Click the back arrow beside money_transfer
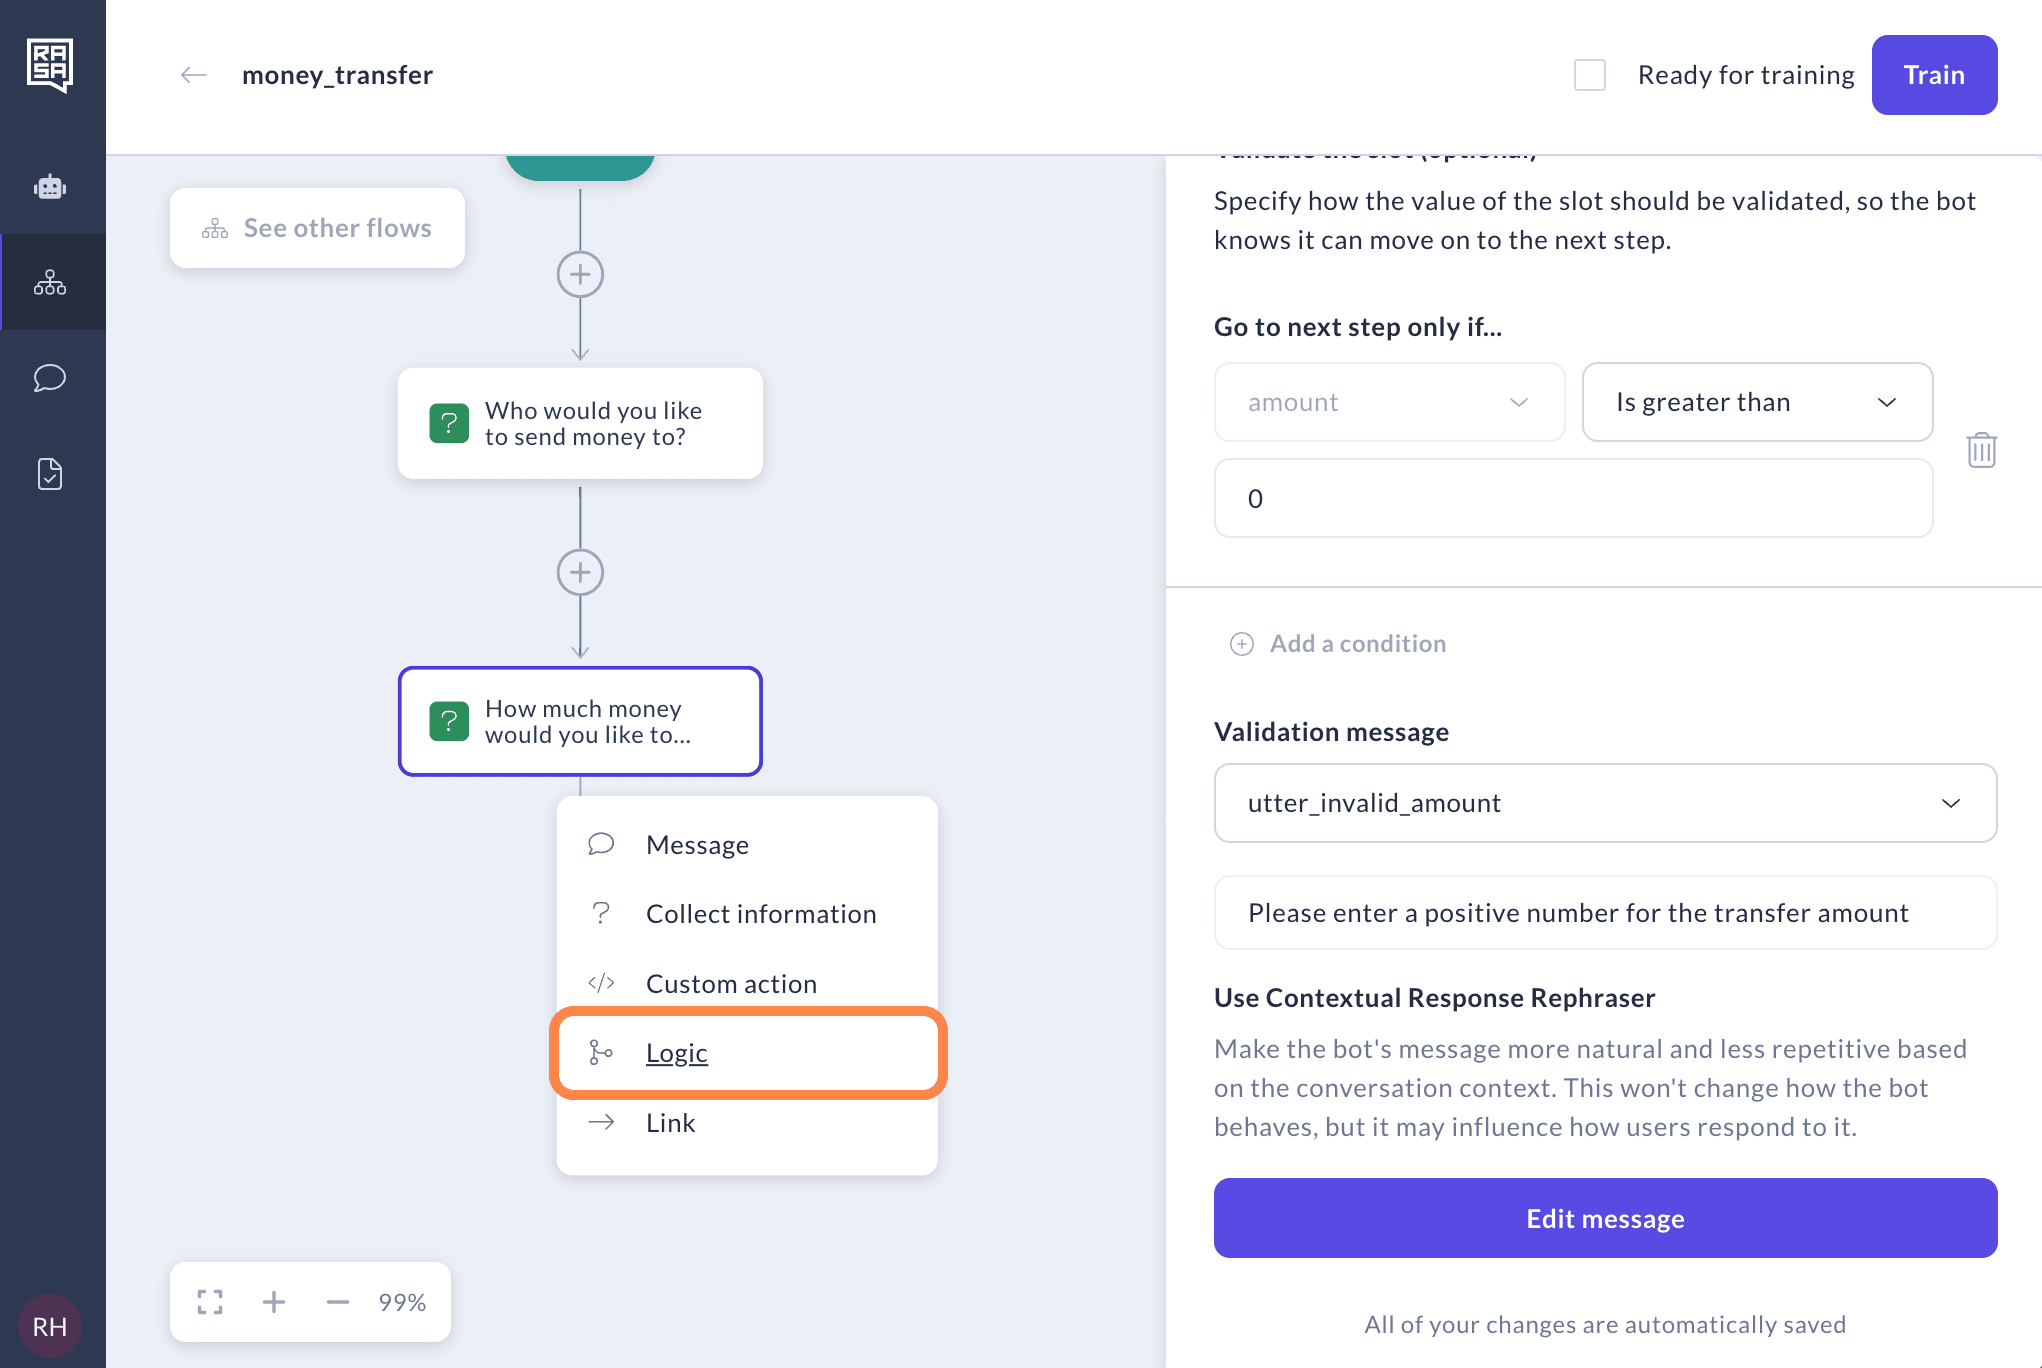The height and width of the screenshot is (1368, 2042). tap(193, 75)
